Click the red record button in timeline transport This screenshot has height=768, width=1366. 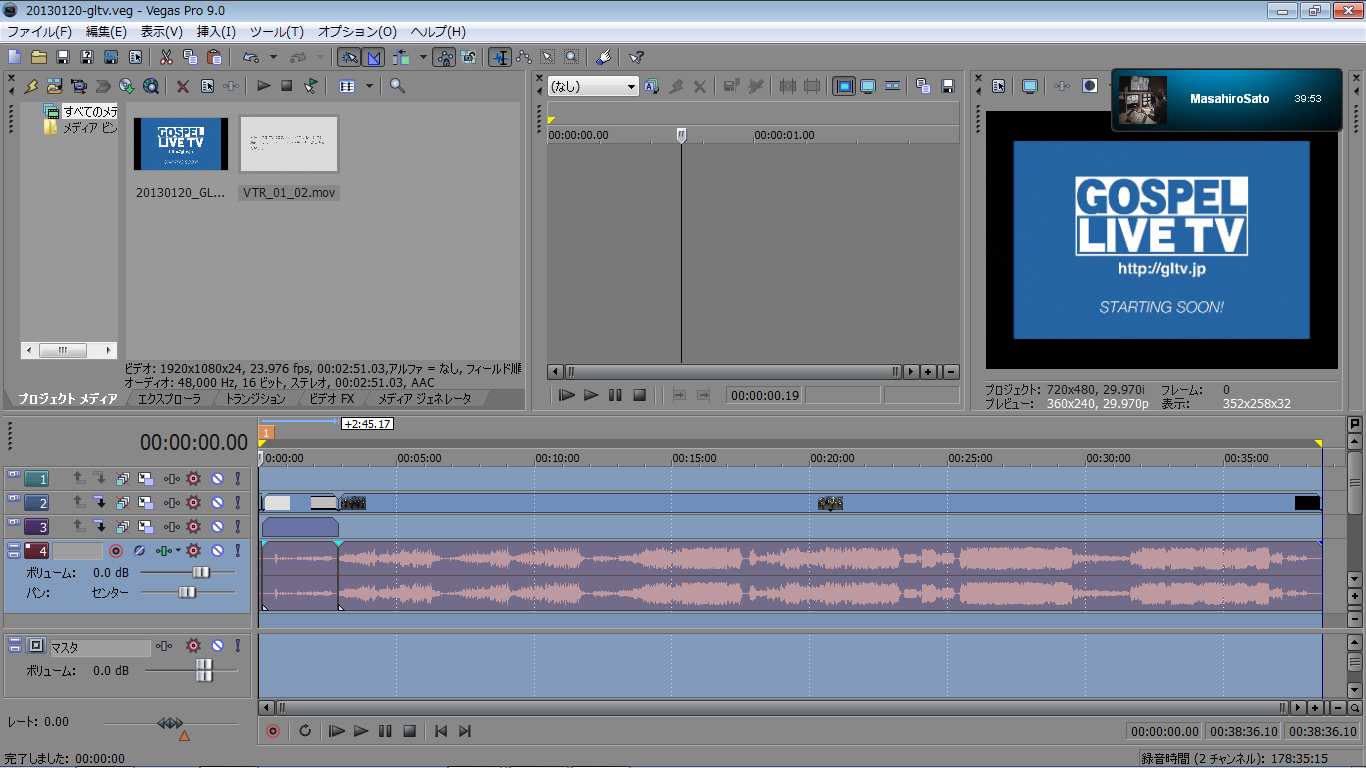pyautogui.click(x=272, y=731)
